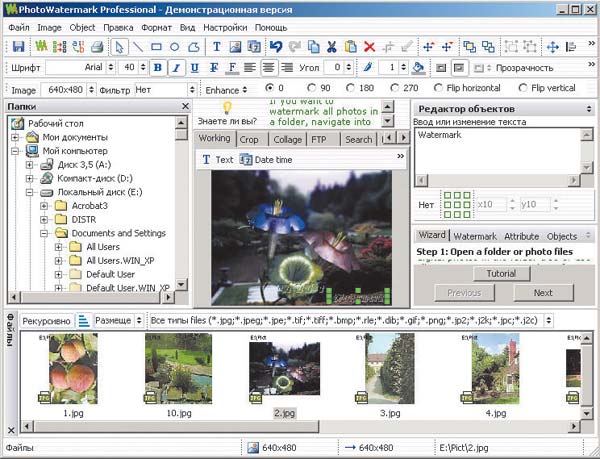The width and height of the screenshot is (600, 459).
Task: Click the Move four-arrow icon
Action: point(553,47)
